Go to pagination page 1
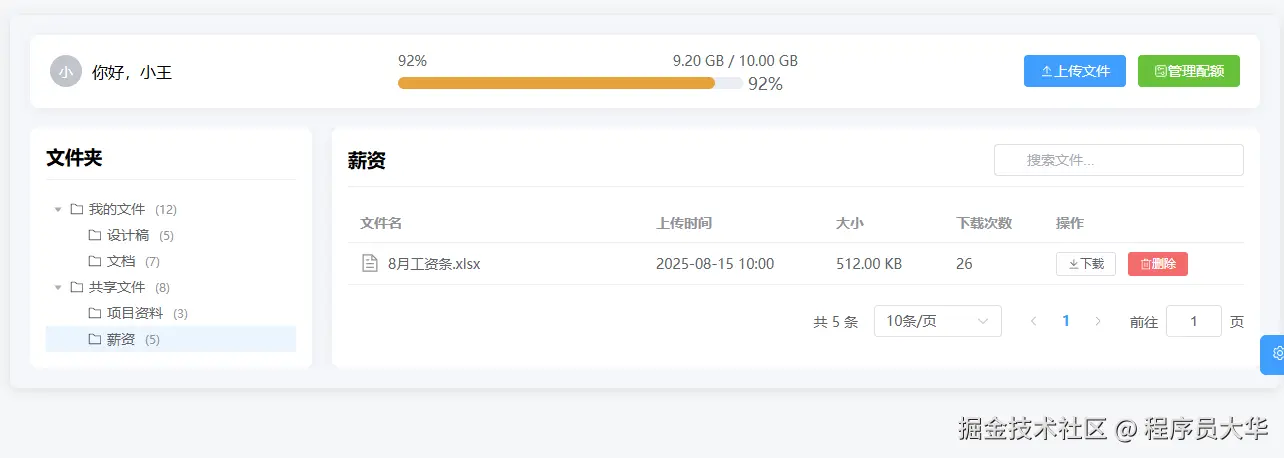Image resolution: width=1284 pixels, height=458 pixels. point(1066,321)
